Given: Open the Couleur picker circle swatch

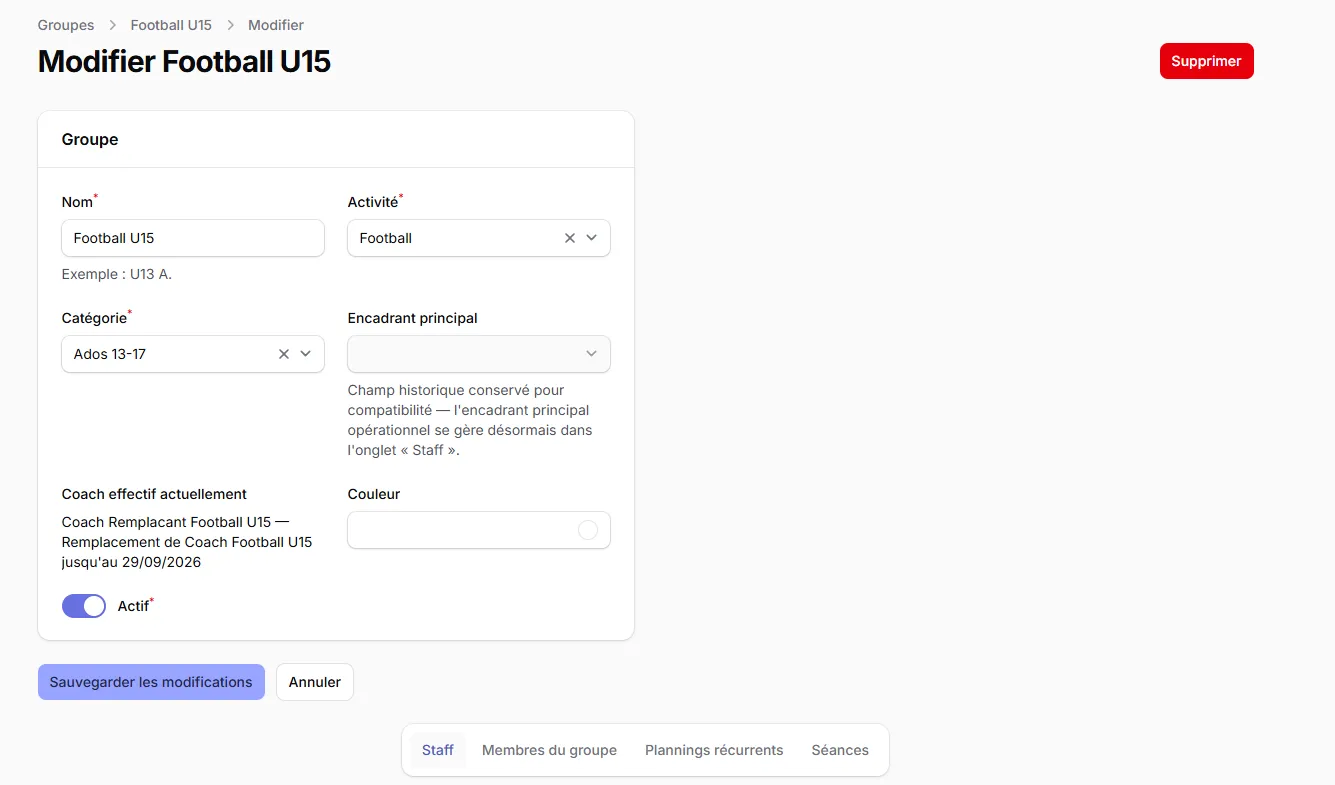Looking at the screenshot, I should click(588, 530).
